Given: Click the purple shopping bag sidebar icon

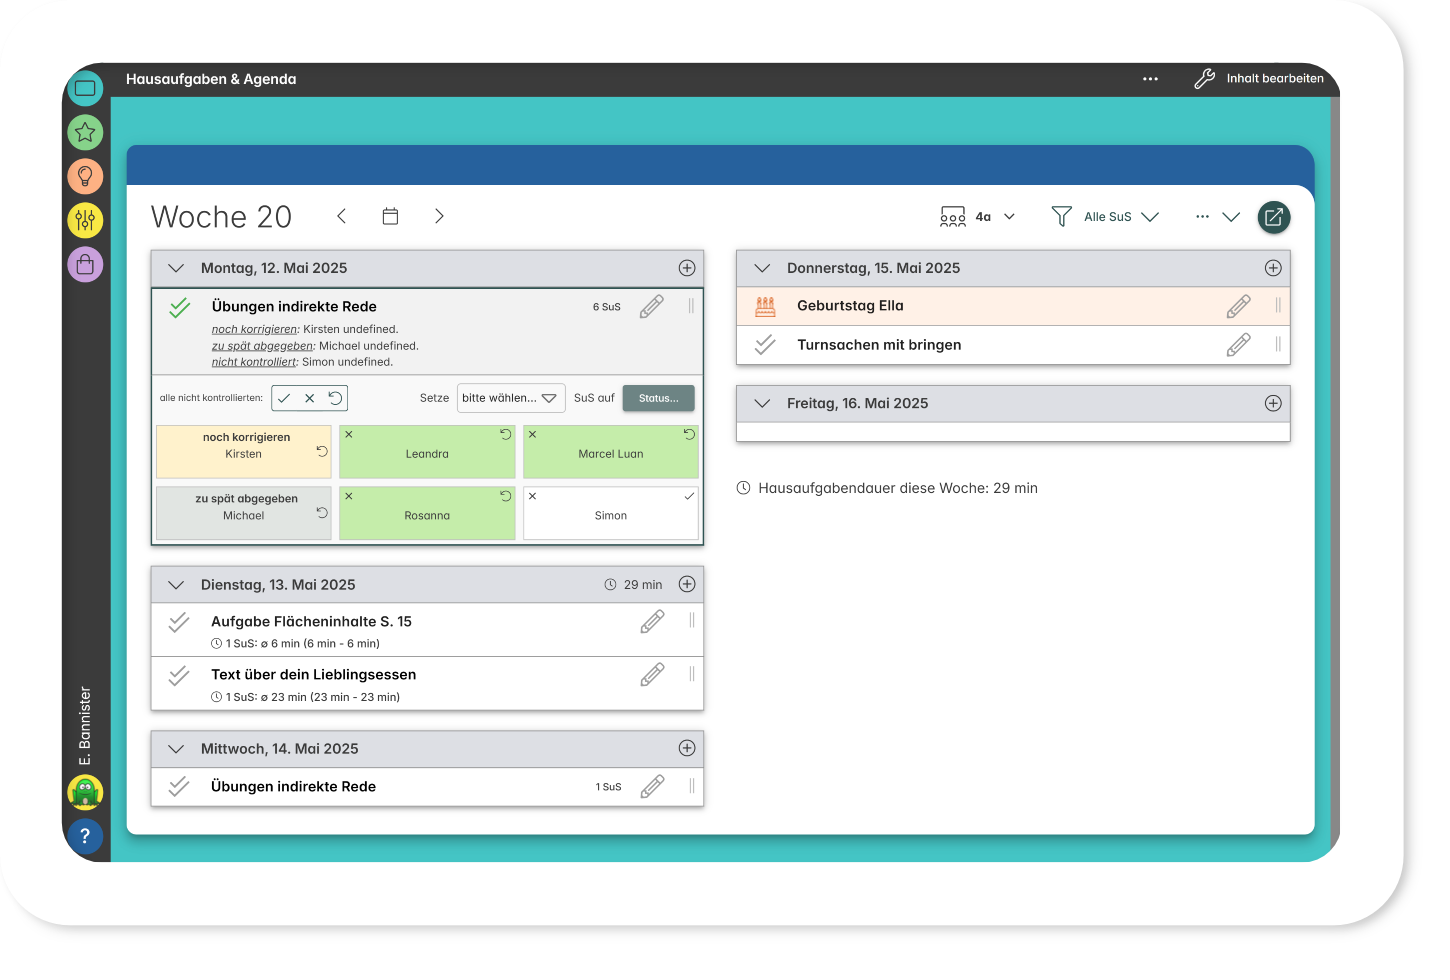Looking at the screenshot, I should (85, 264).
